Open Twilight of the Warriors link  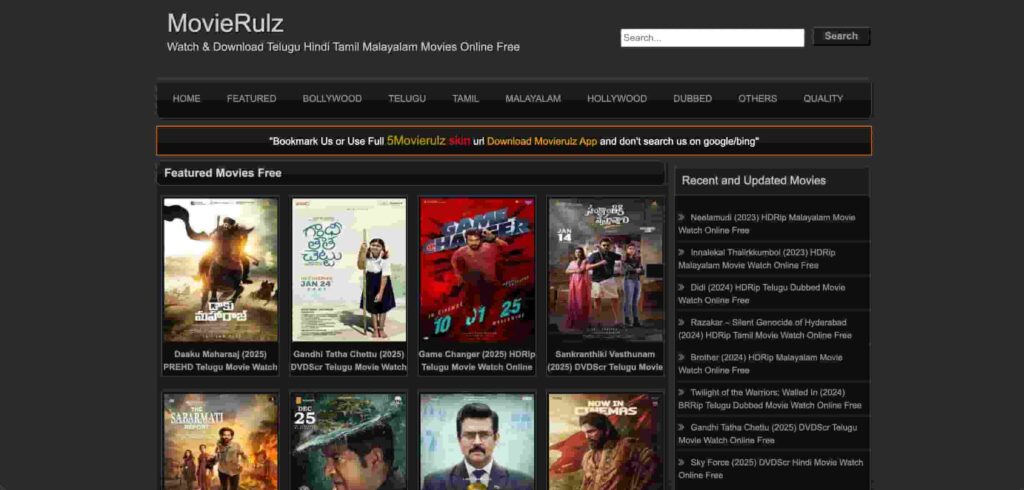[x=770, y=399]
